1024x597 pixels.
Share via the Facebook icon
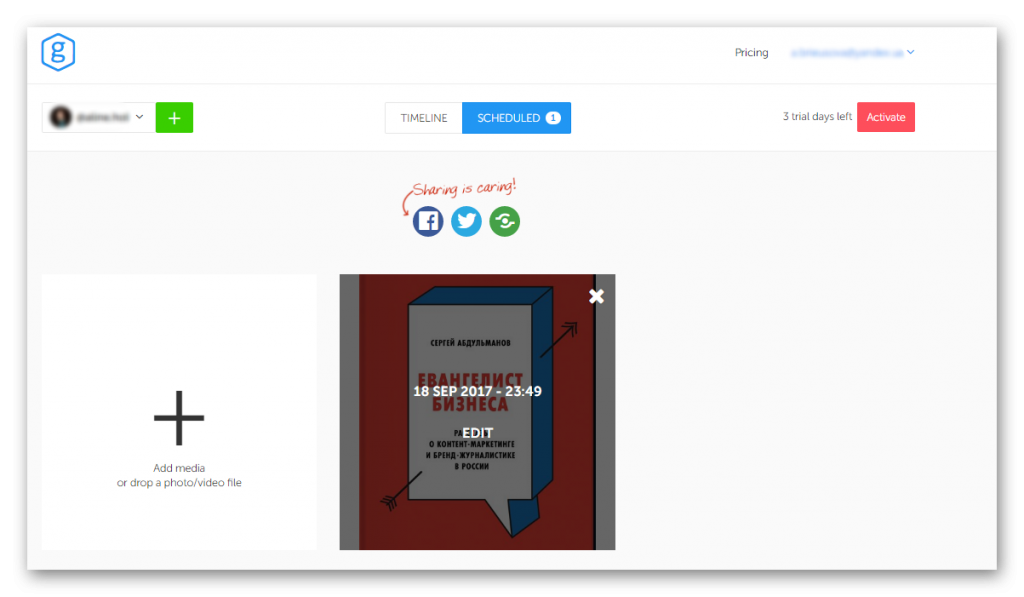point(428,221)
